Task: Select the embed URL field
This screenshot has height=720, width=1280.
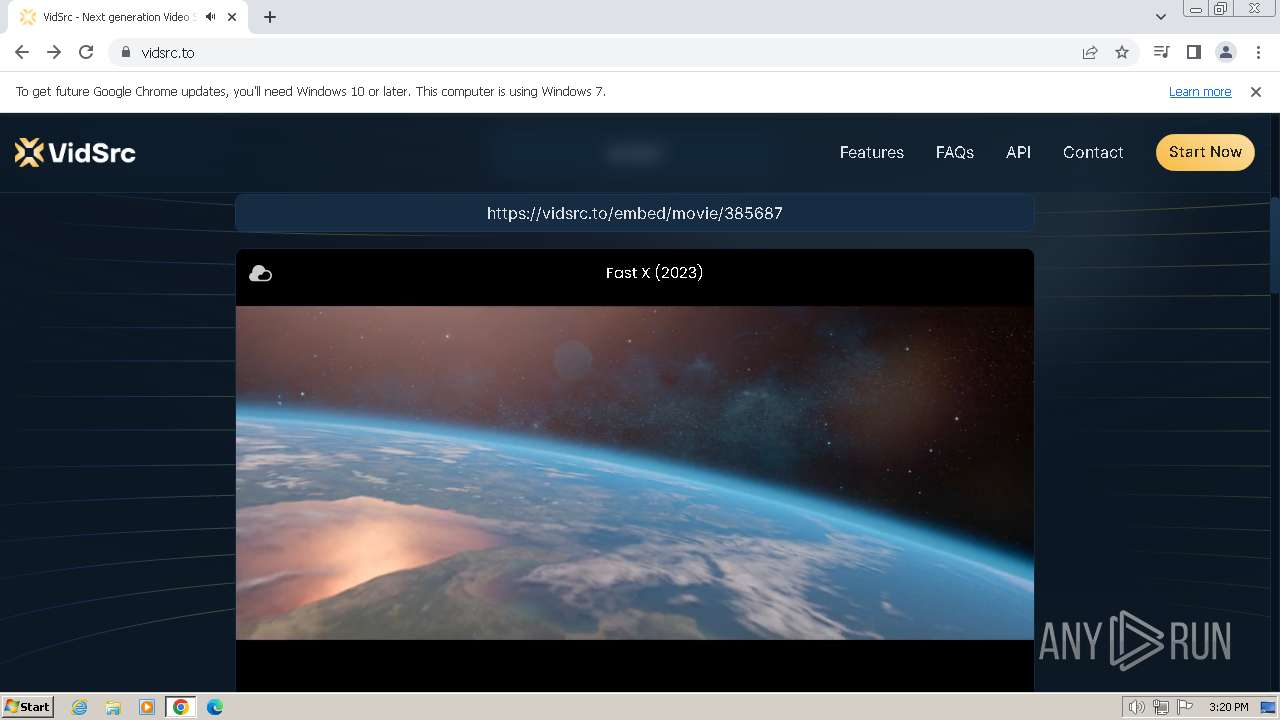Action: 634,213
